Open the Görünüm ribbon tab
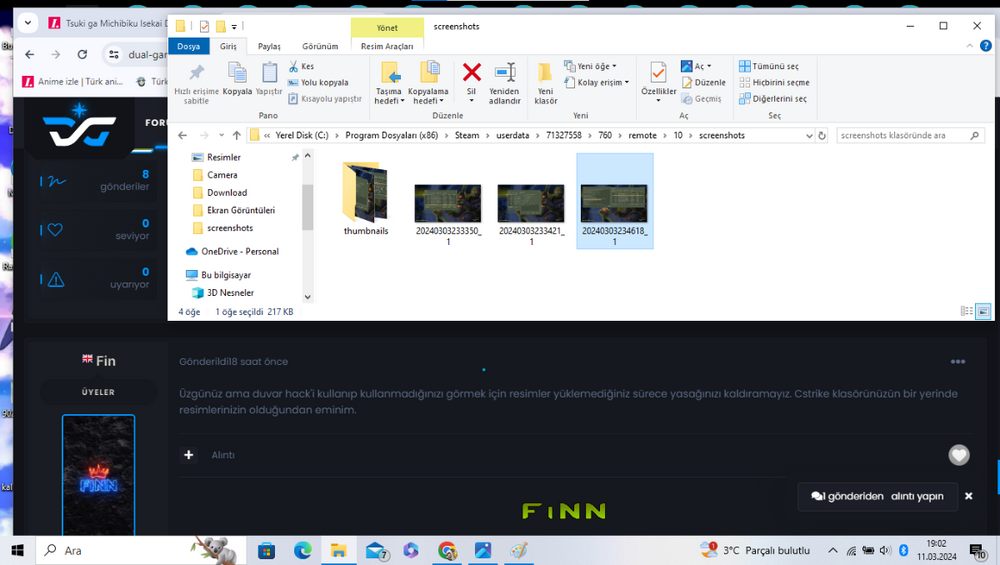 [x=320, y=46]
